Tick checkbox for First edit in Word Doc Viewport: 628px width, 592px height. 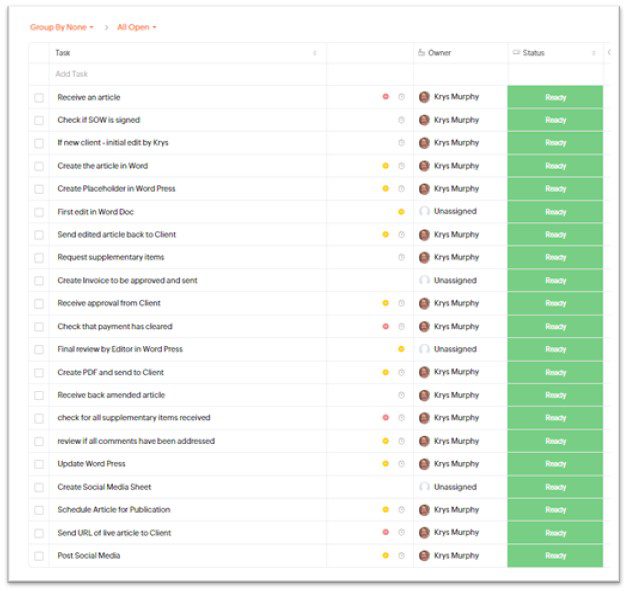[39, 212]
